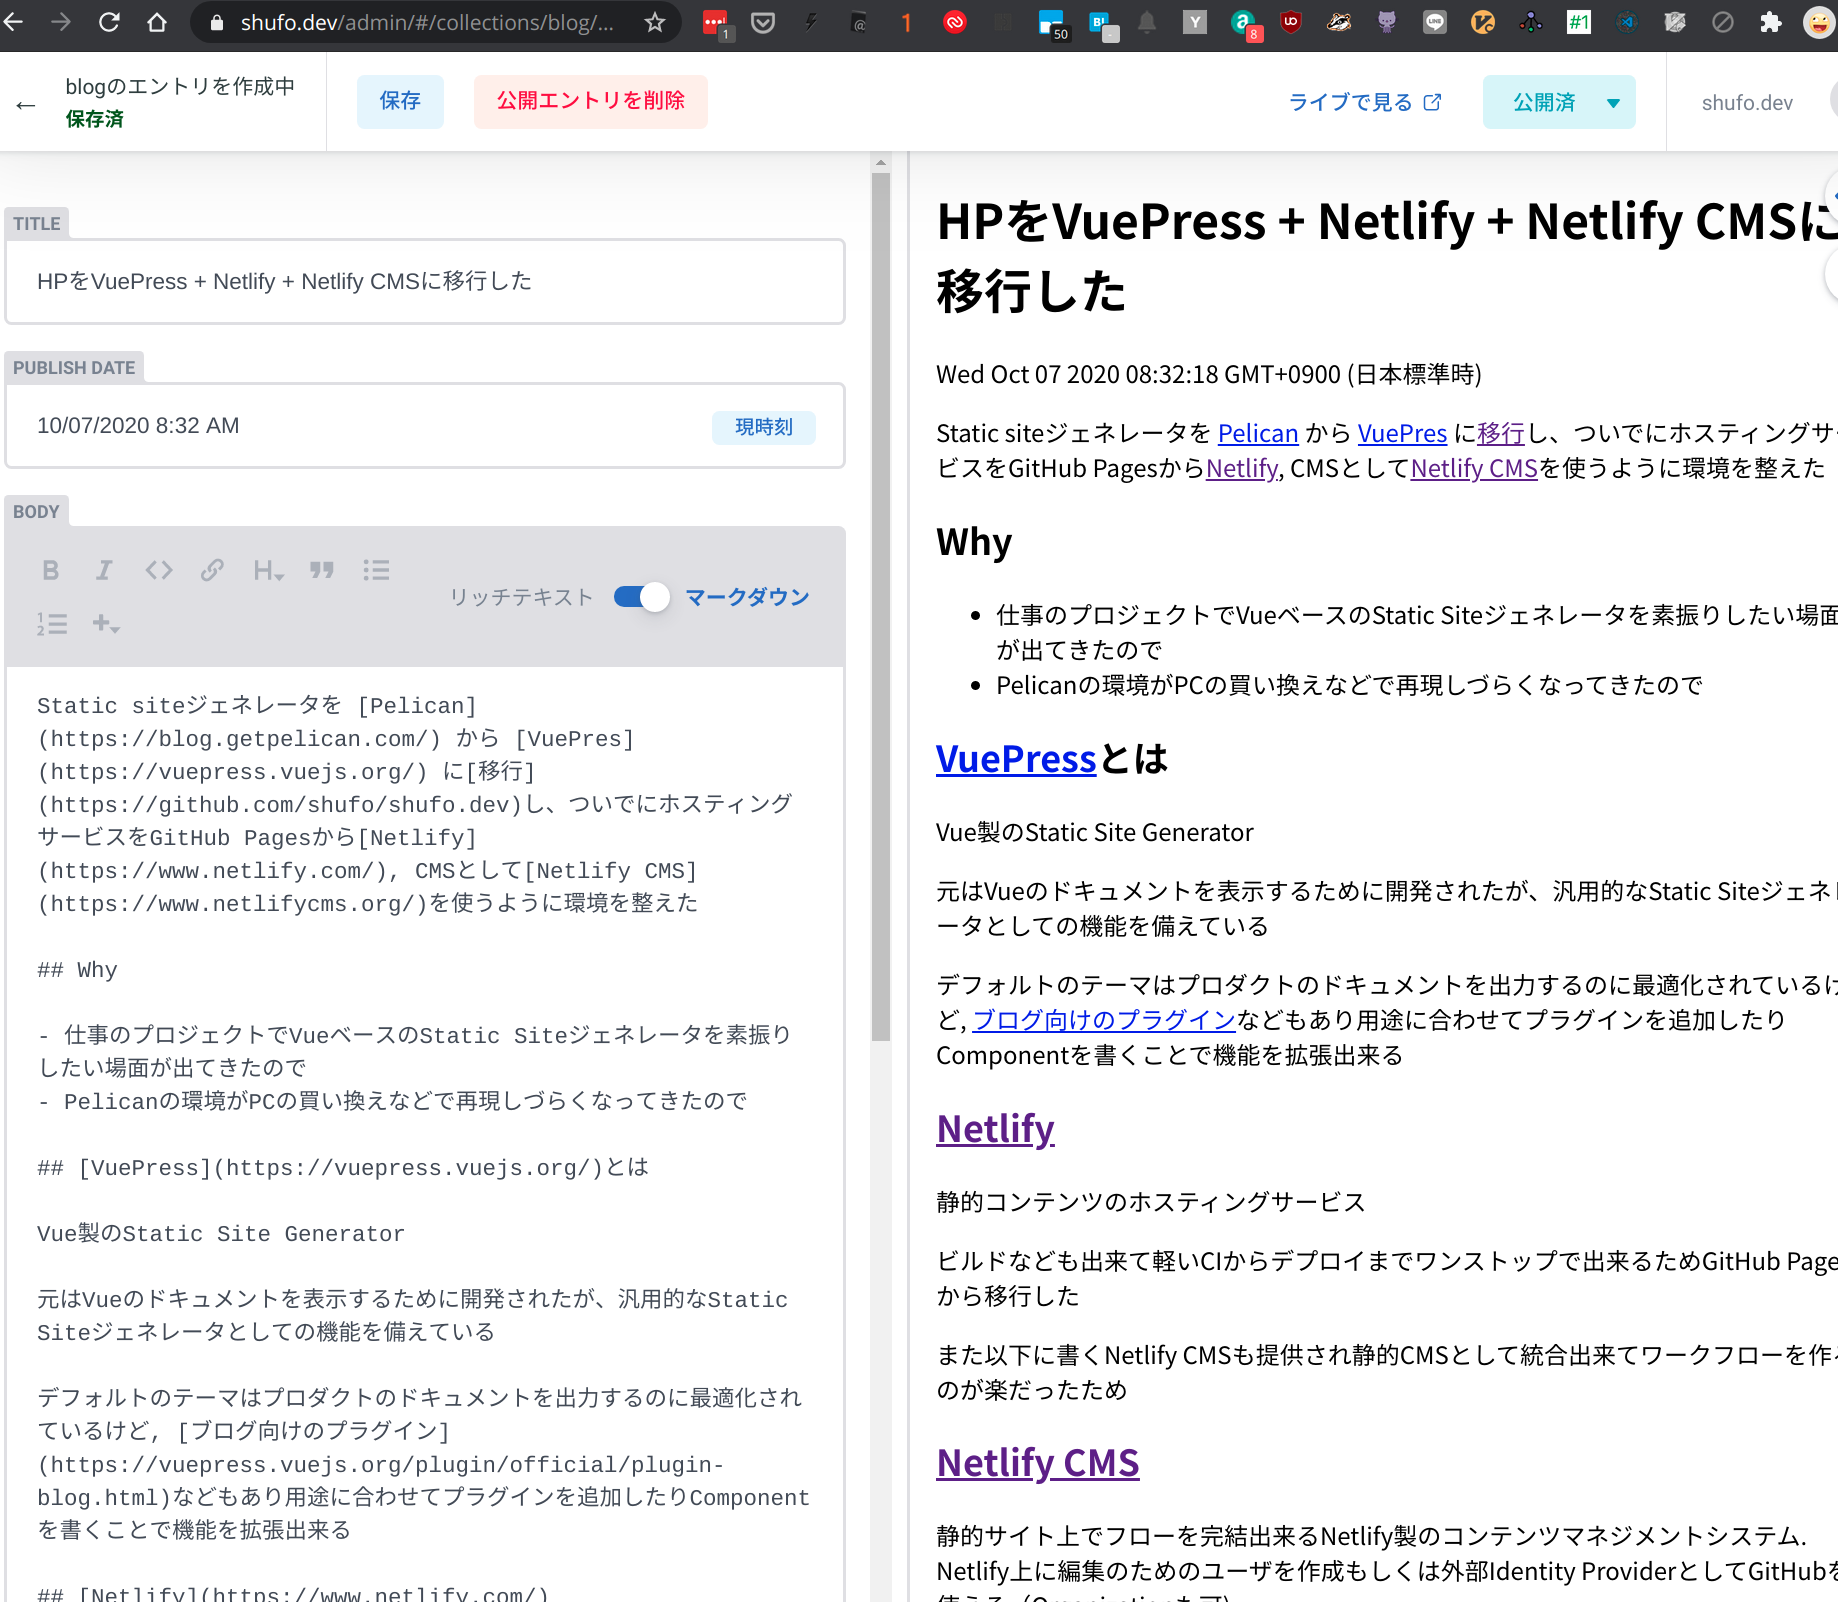Apply italic formatting to text
Viewport: 1838px width, 1602px height.
coord(104,570)
